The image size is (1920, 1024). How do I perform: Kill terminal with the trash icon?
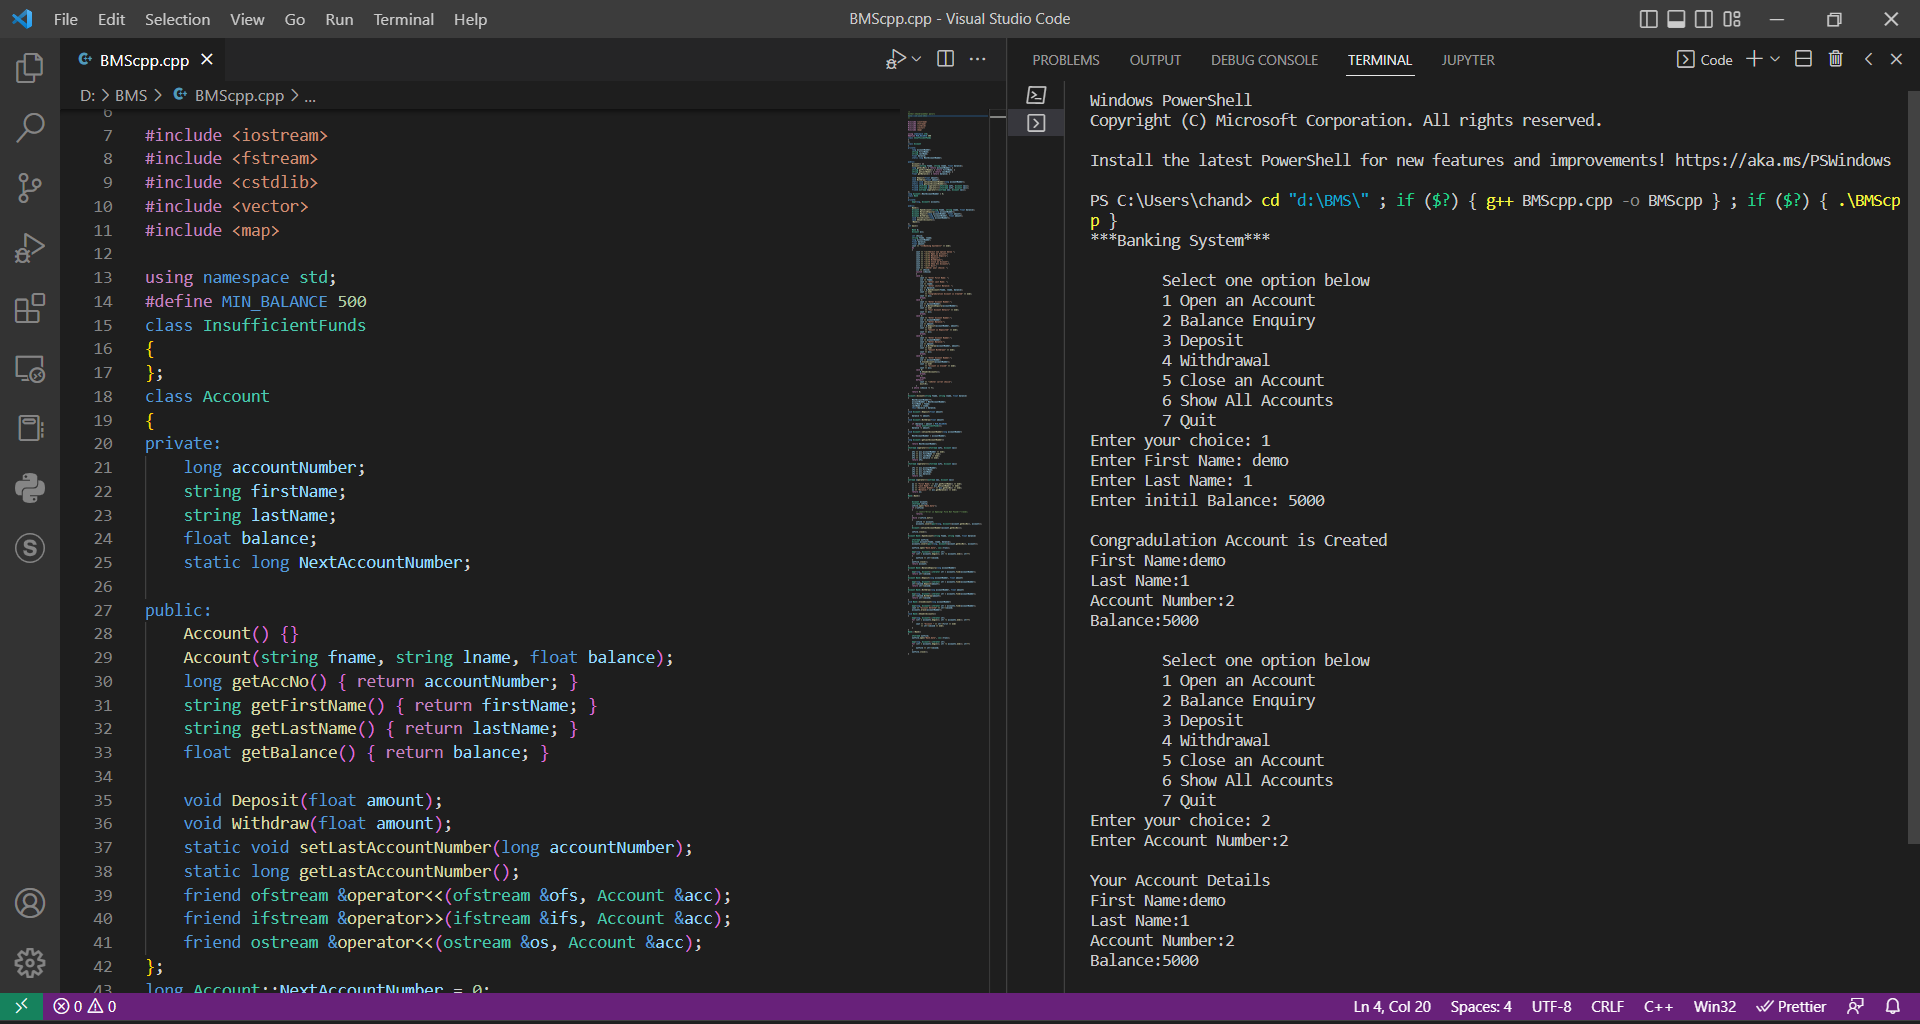[x=1835, y=59]
